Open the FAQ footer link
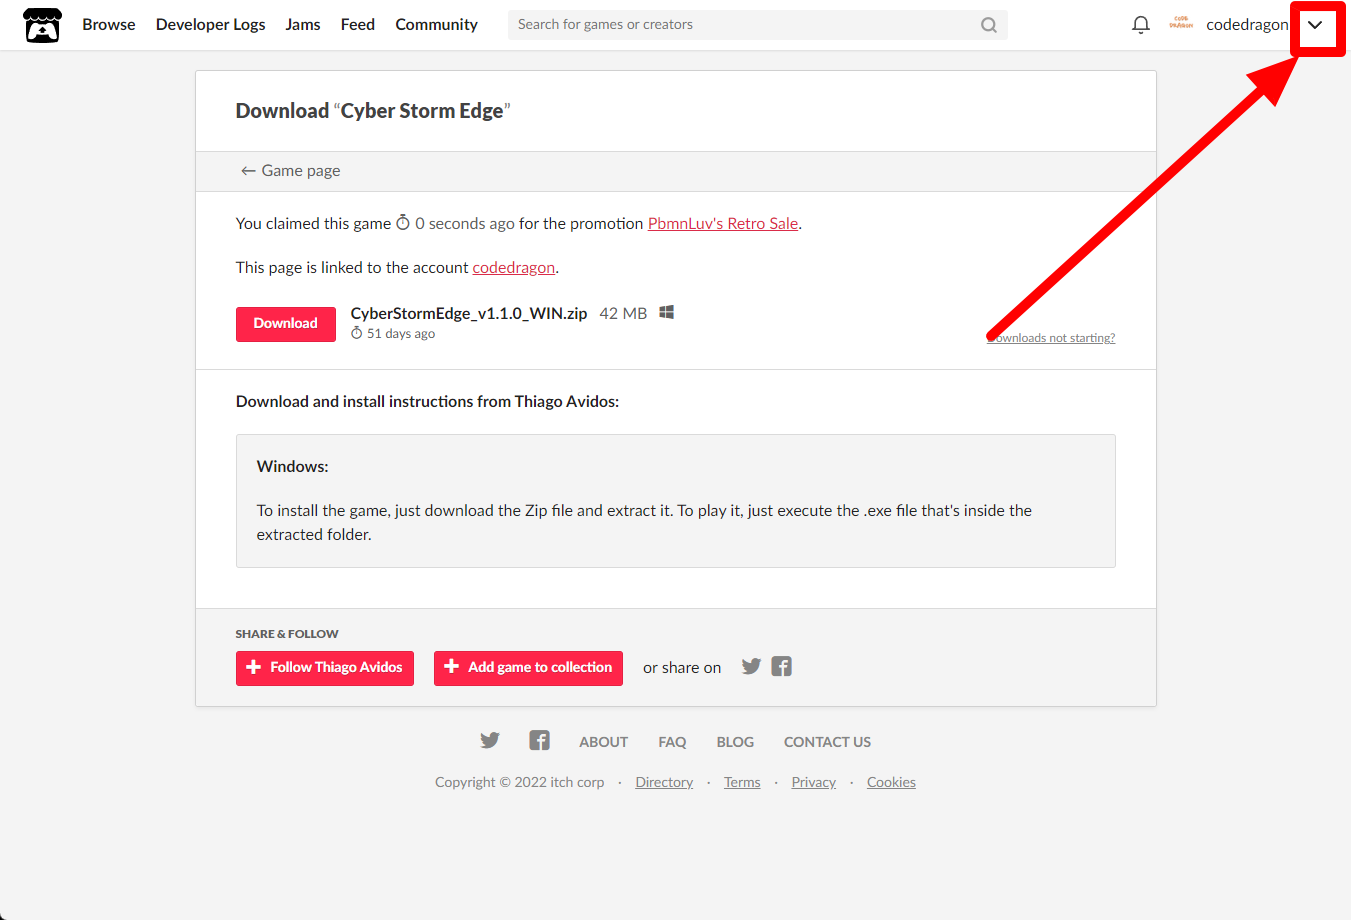The image size is (1351, 920). (x=672, y=742)
